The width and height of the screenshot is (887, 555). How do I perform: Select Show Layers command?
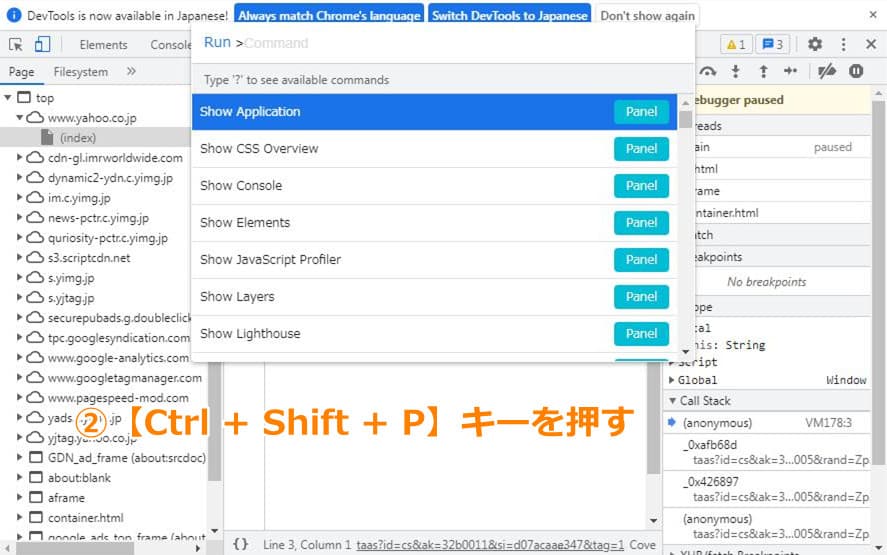[x=434, y=296]
